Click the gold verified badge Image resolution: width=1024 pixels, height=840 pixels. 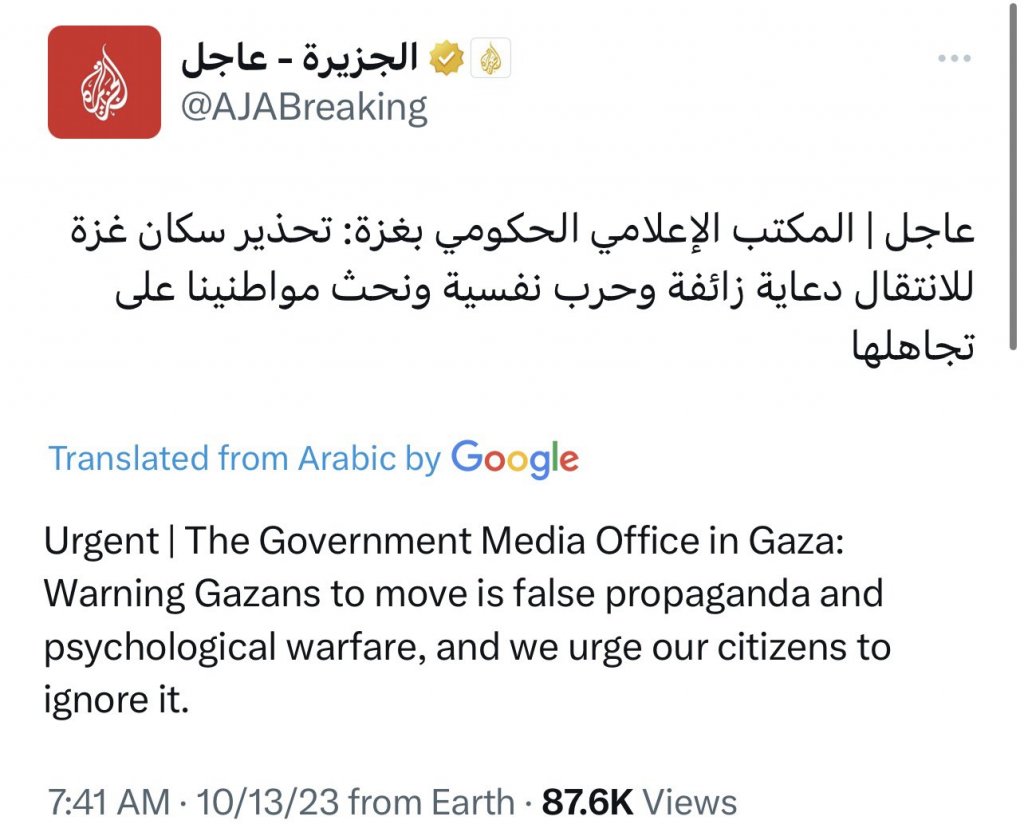[x=446, y=60]
